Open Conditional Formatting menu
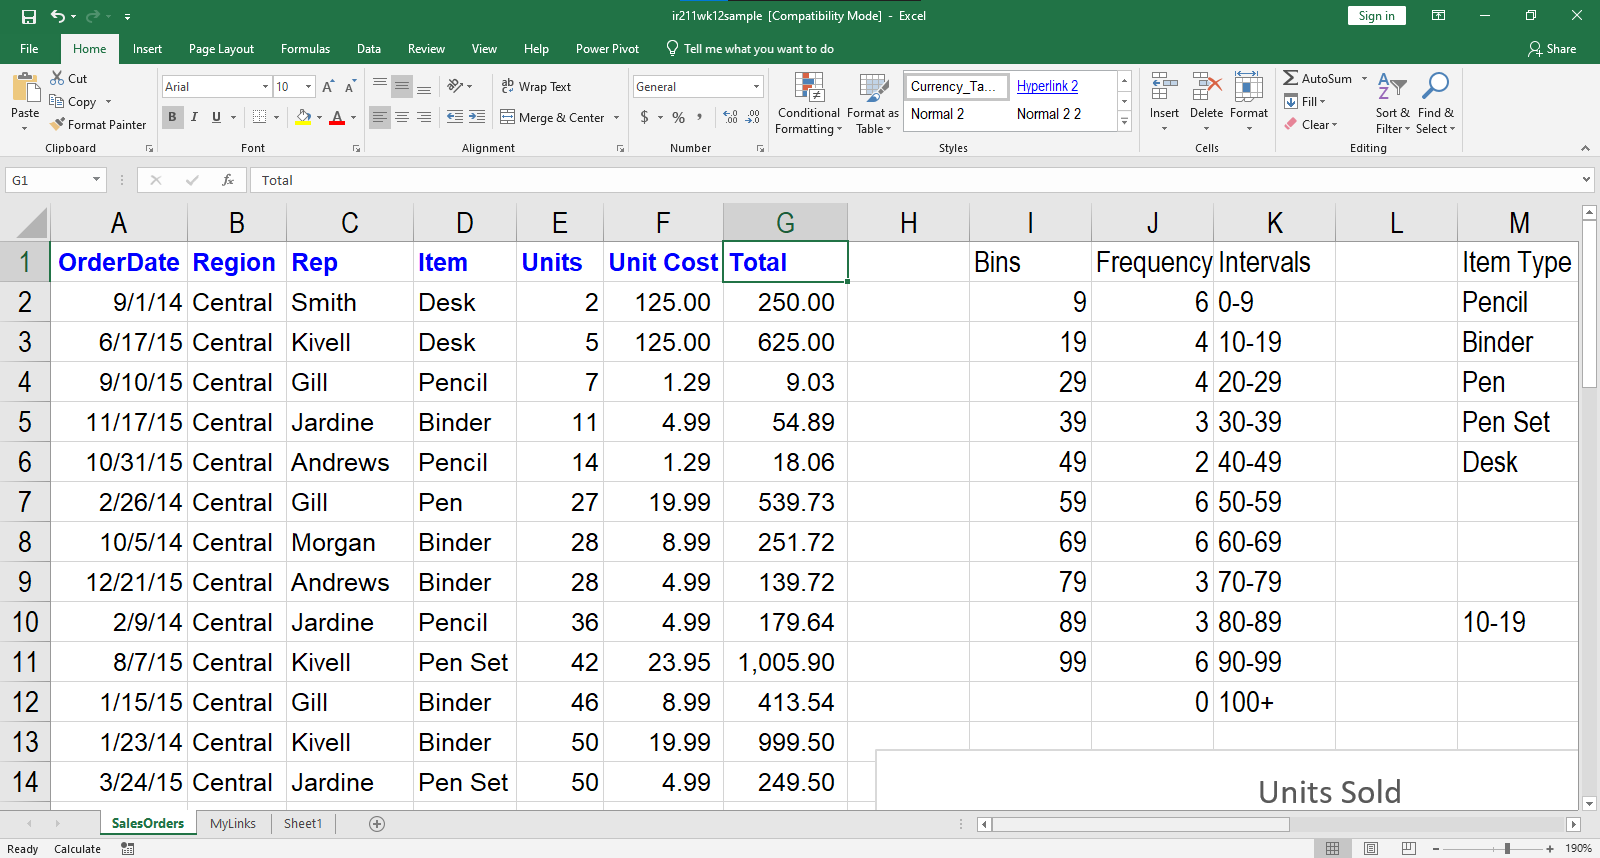1600x858 pixels. point(808,103)
